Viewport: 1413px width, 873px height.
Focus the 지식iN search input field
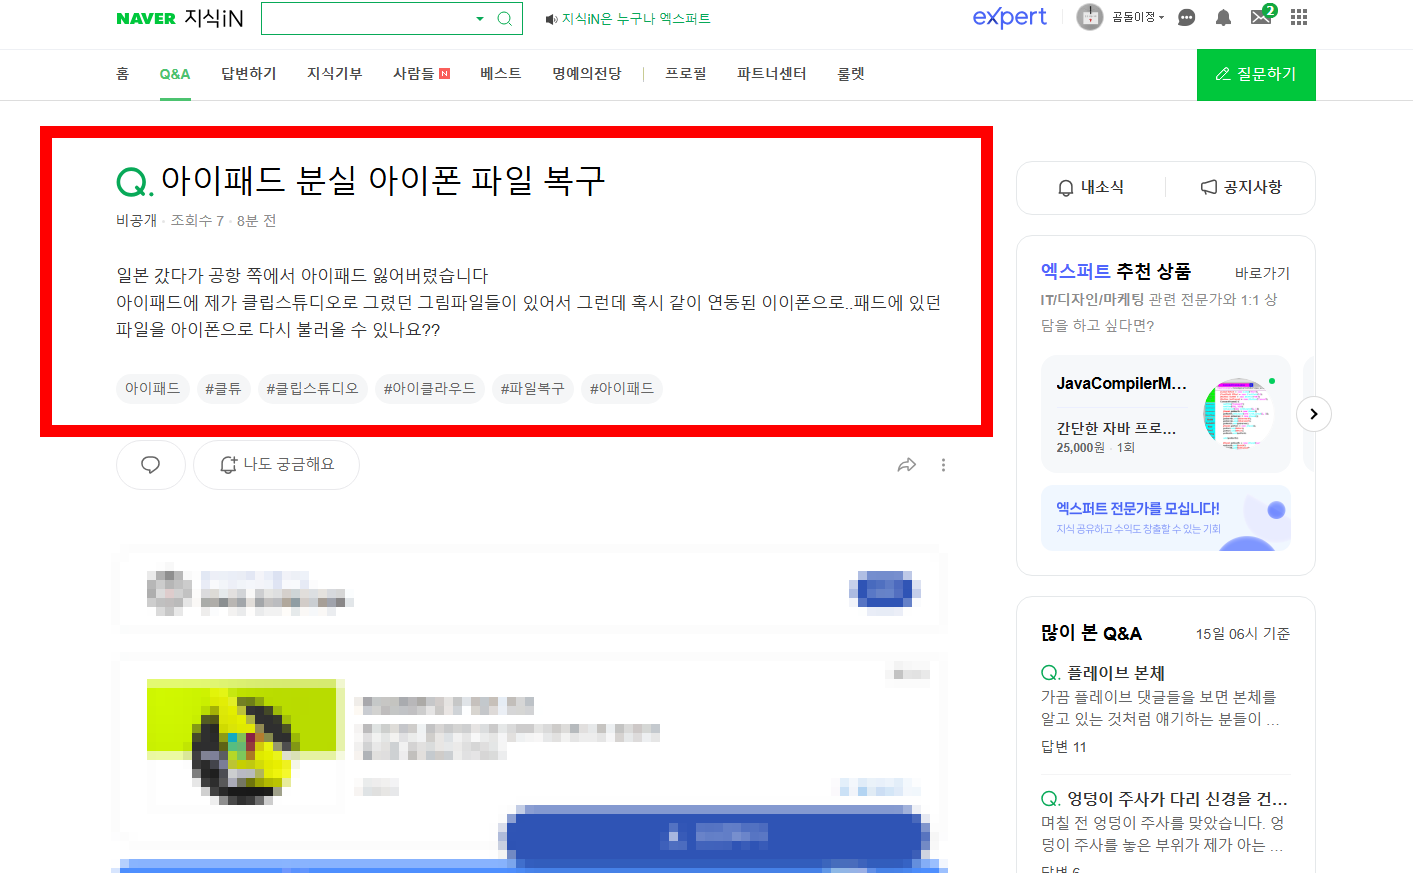click(x=366, y=18)
